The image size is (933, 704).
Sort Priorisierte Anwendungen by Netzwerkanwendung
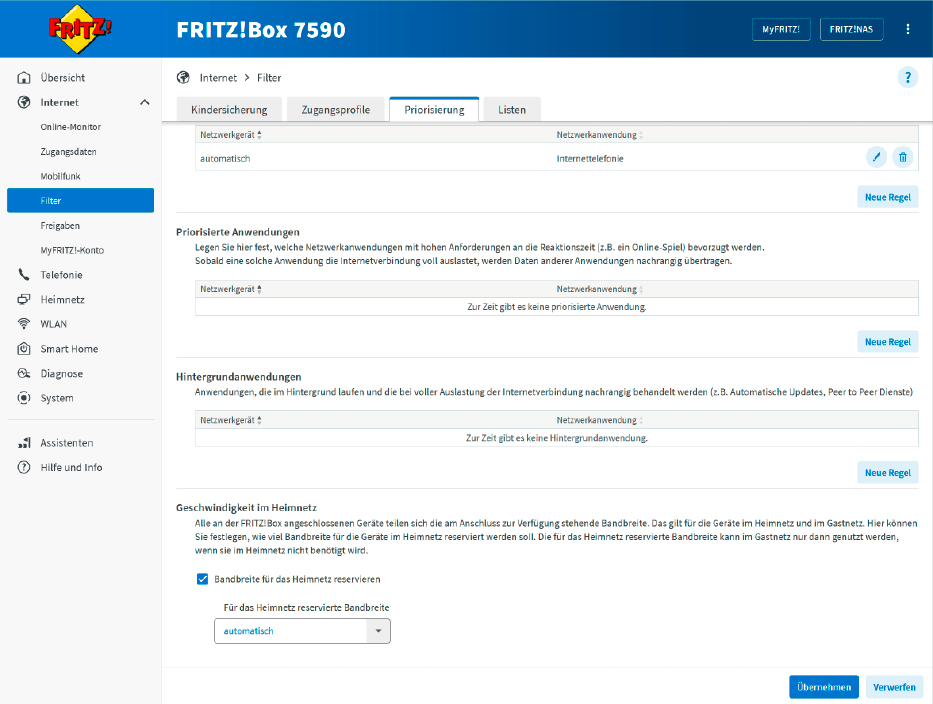click(x=600, y=289)
